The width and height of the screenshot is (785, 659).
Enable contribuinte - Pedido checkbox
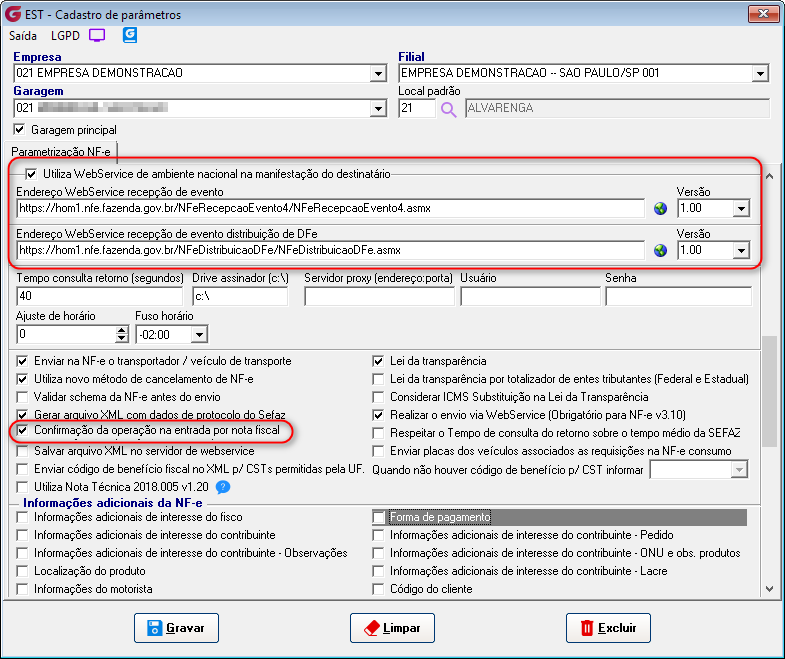pyautogui.click(x=378, y=535)
